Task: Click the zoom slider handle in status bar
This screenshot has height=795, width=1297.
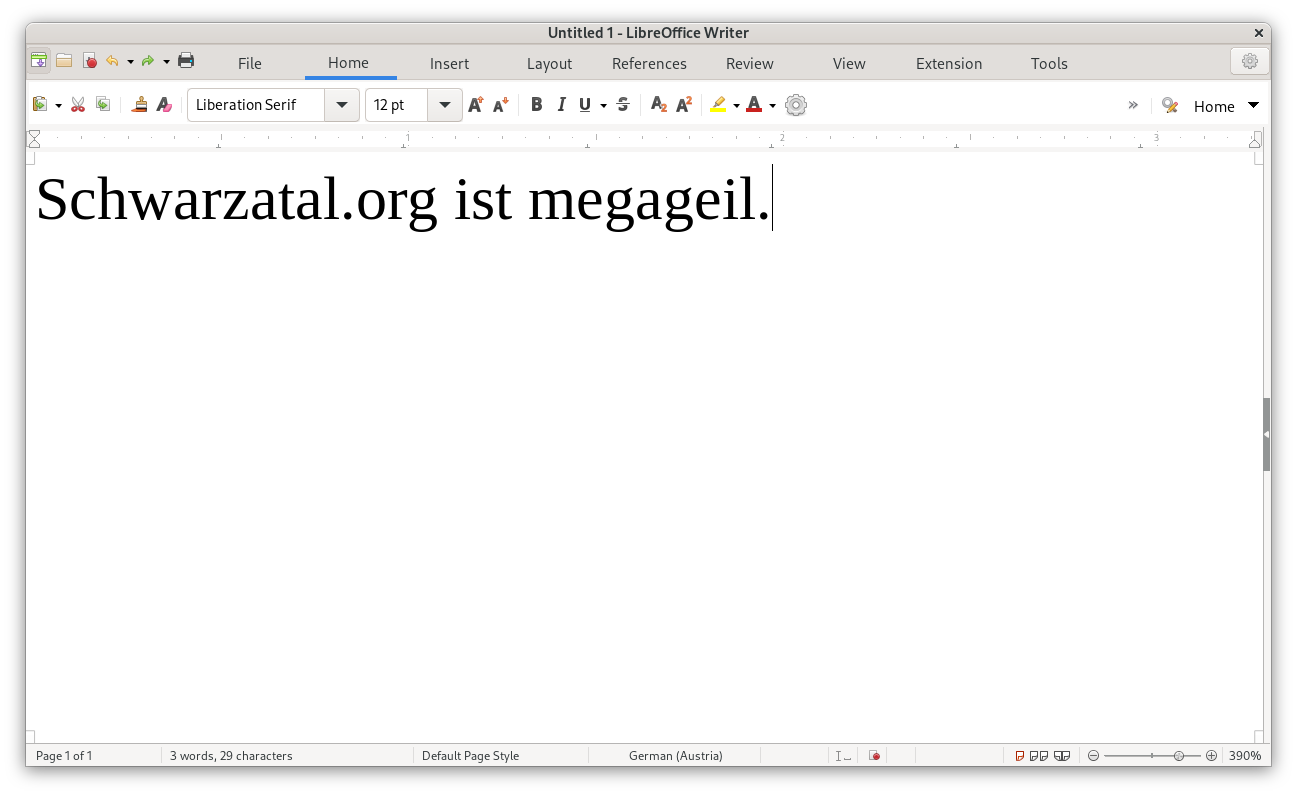Action: pyautogui.click(x=1179, y=756)
